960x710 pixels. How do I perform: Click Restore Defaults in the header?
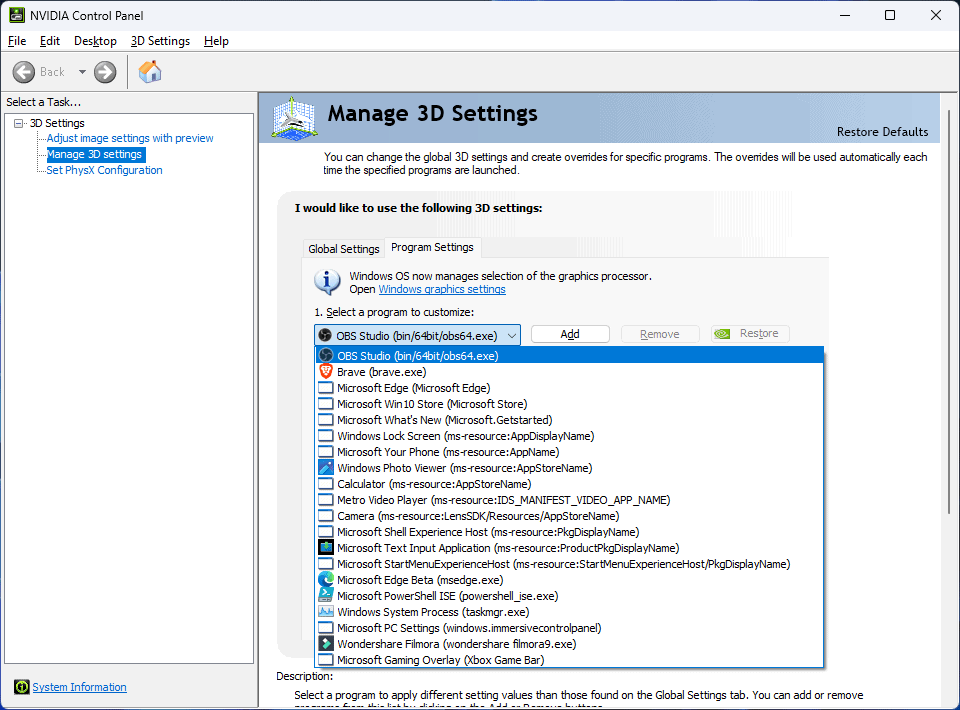(882, 132)
